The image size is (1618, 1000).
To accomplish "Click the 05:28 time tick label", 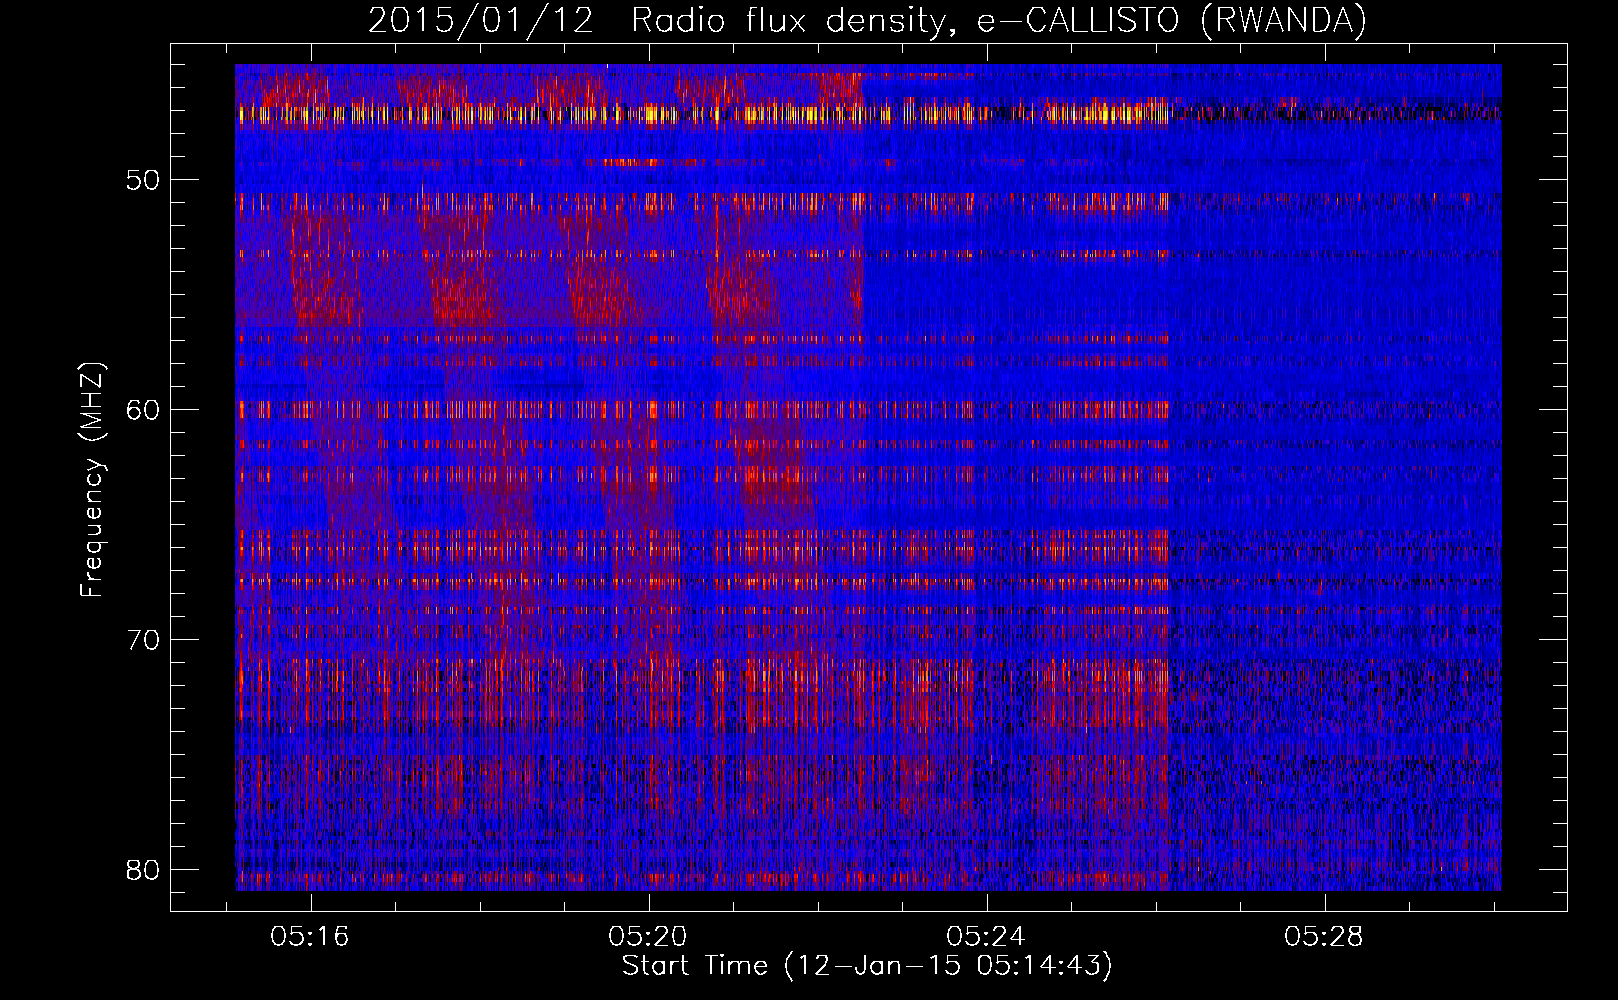I will tap(1324, 937).
